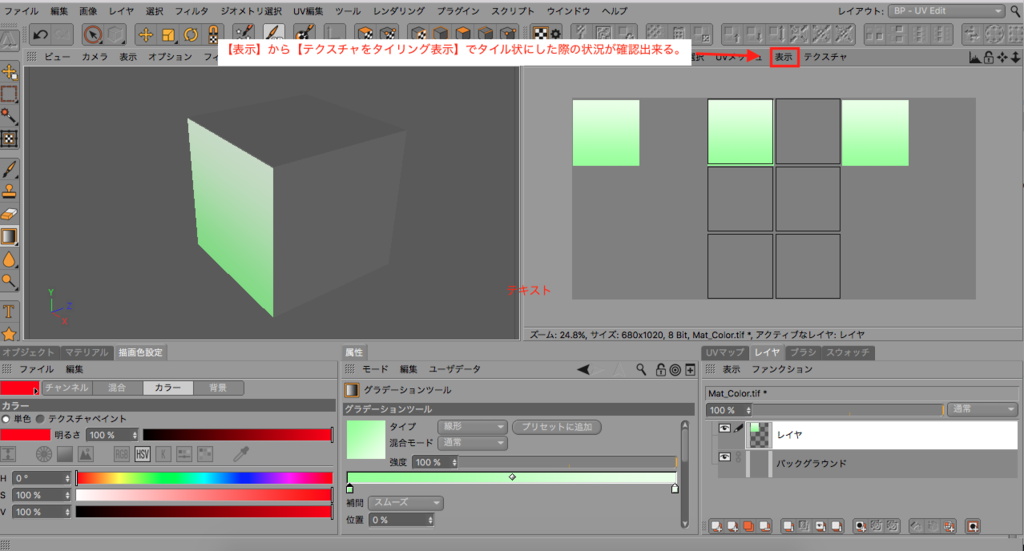The height and width of the screenshot is (551, 1024).
Task: Expand the red color swatch arrow menu
Action: point(35,391)
